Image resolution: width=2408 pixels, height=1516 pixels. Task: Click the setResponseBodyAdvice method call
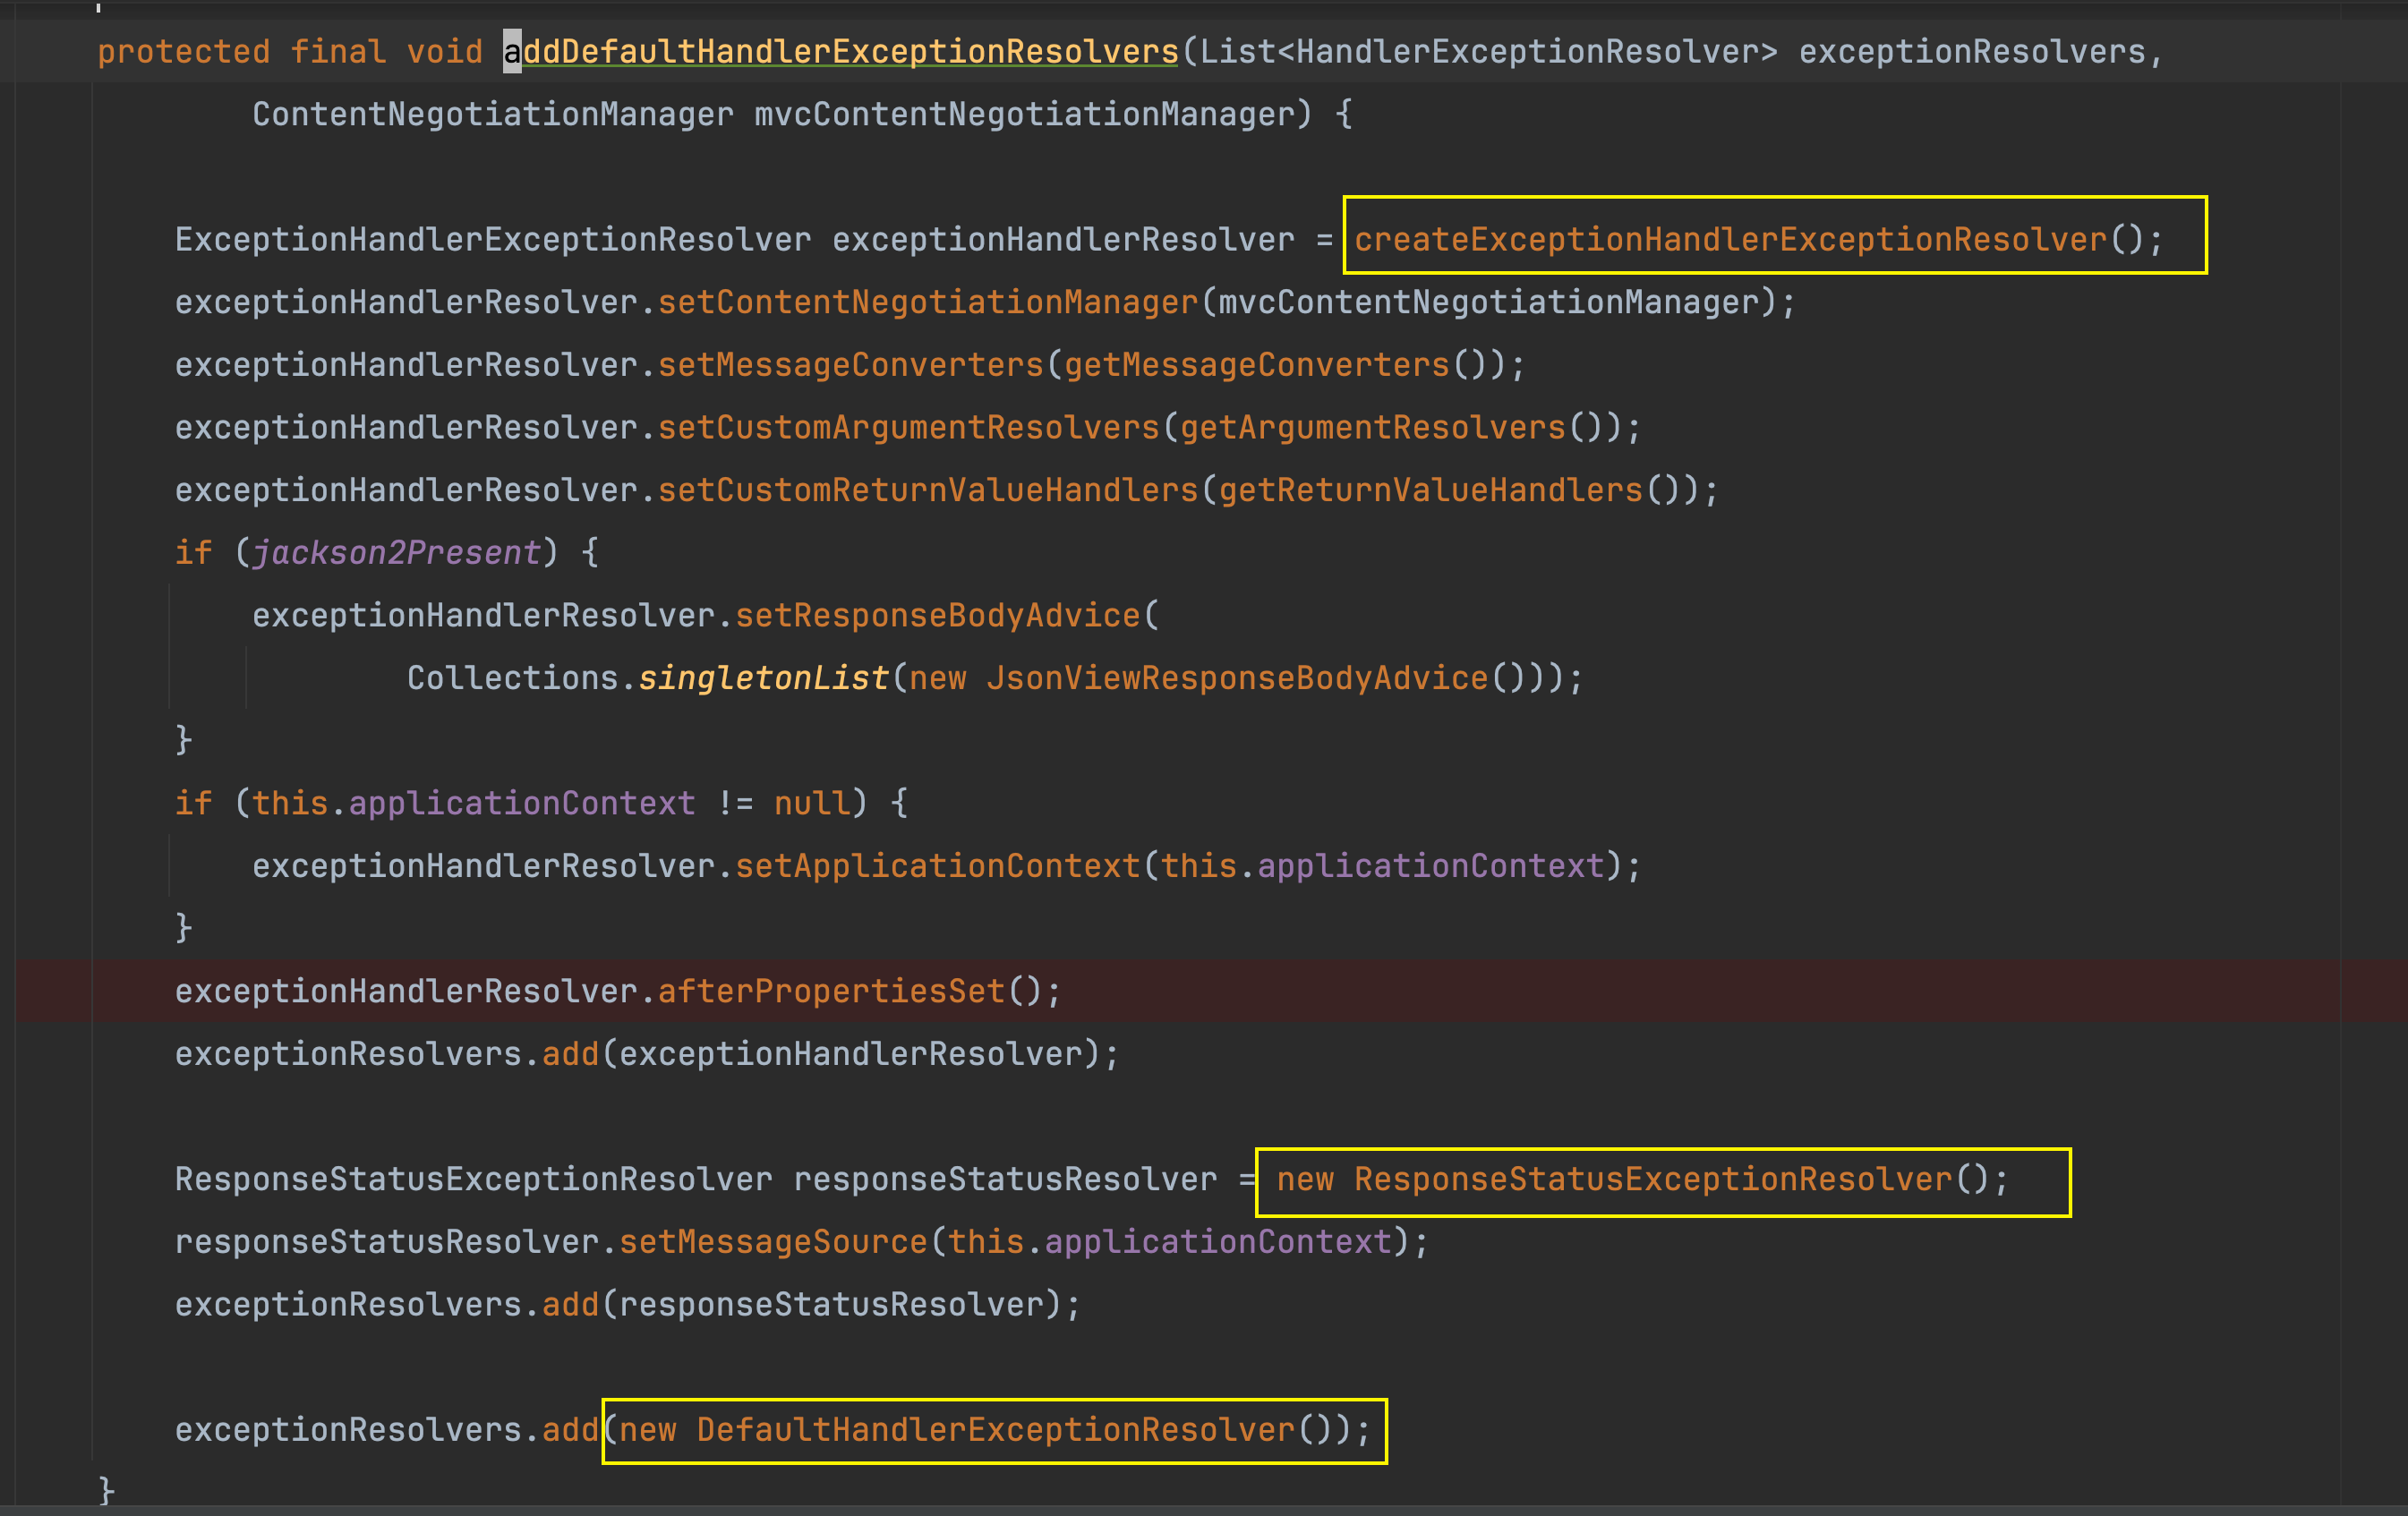point(938,615)
